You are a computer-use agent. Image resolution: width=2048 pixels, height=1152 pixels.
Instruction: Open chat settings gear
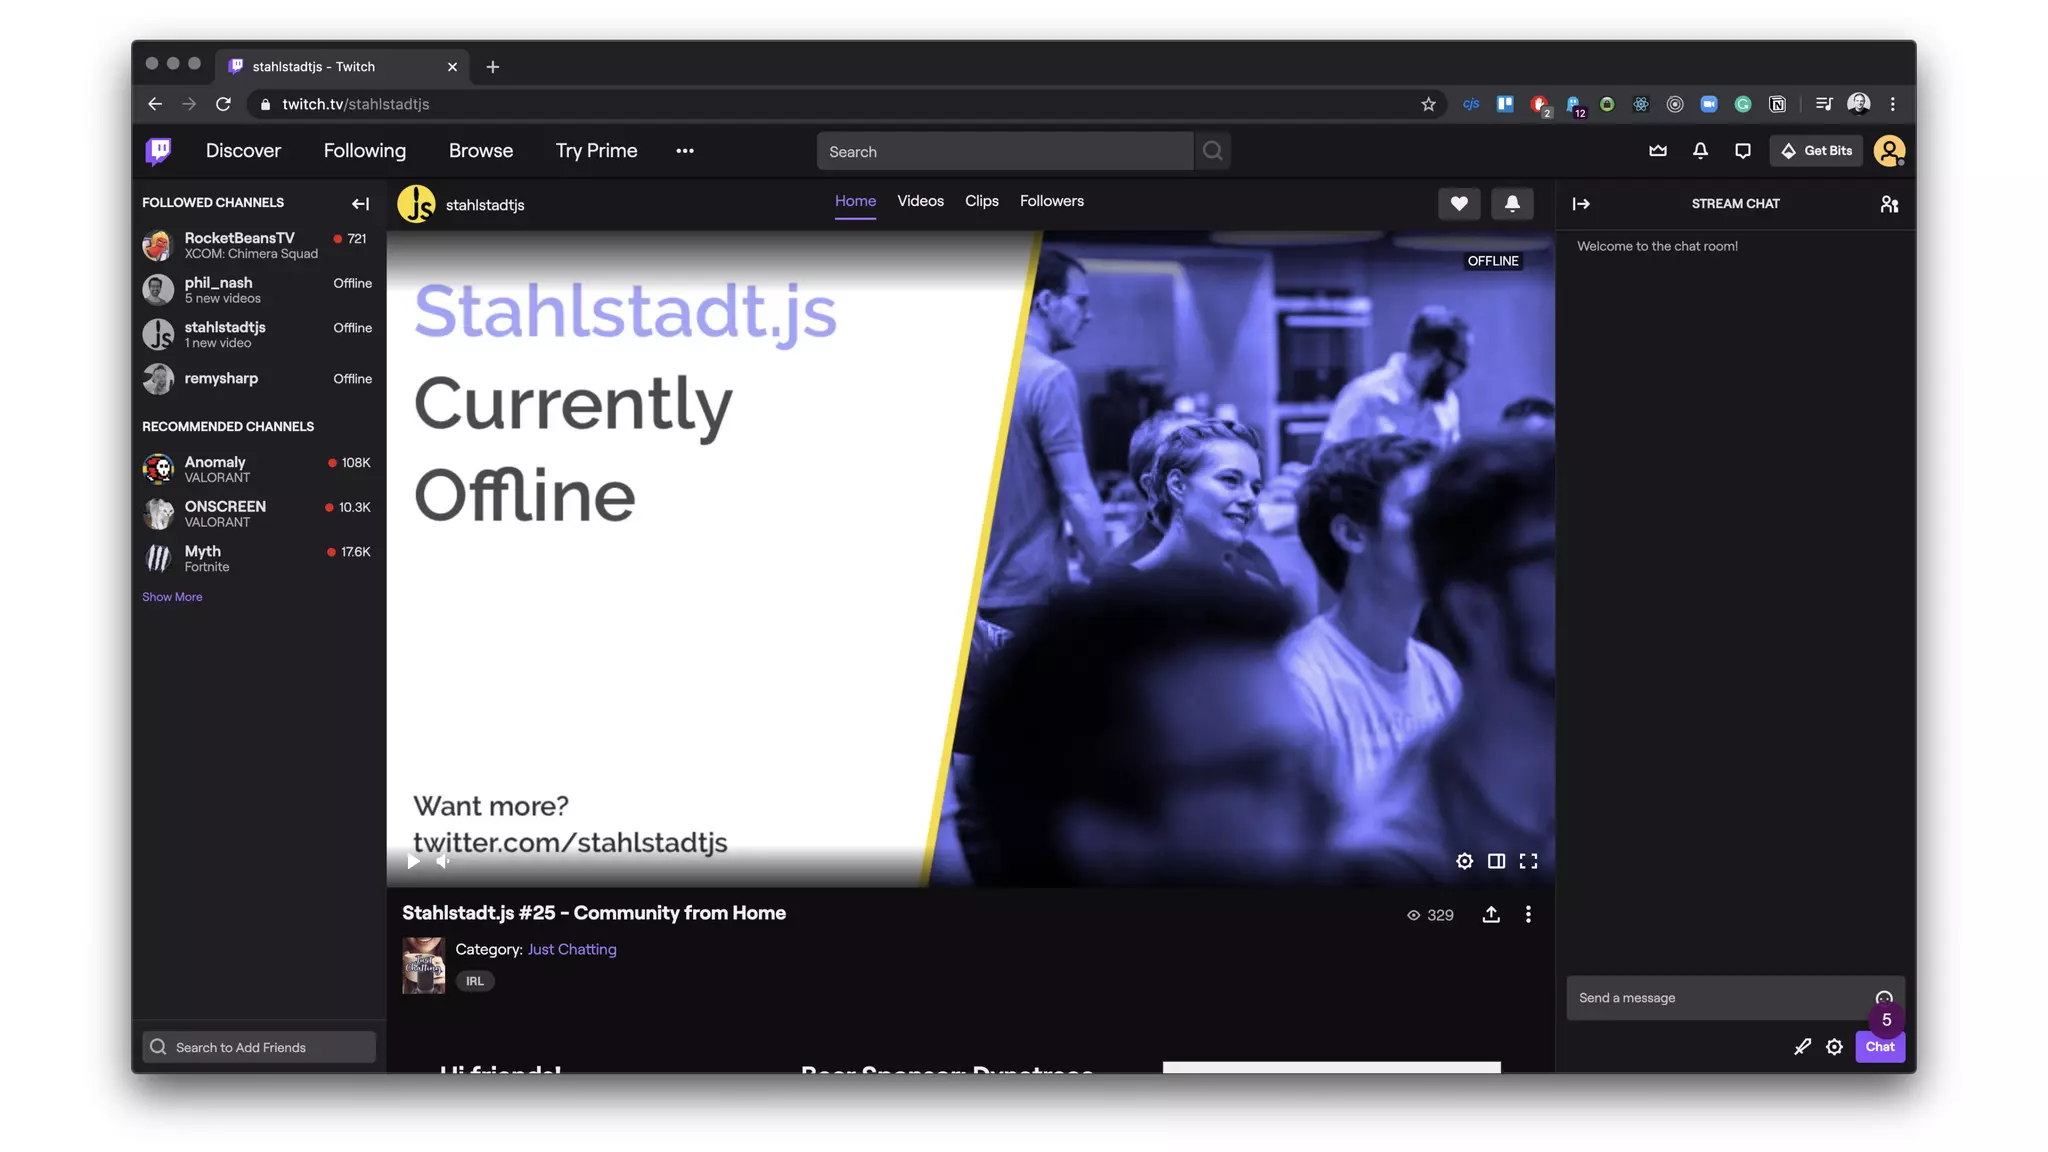pos(1834,1047)
